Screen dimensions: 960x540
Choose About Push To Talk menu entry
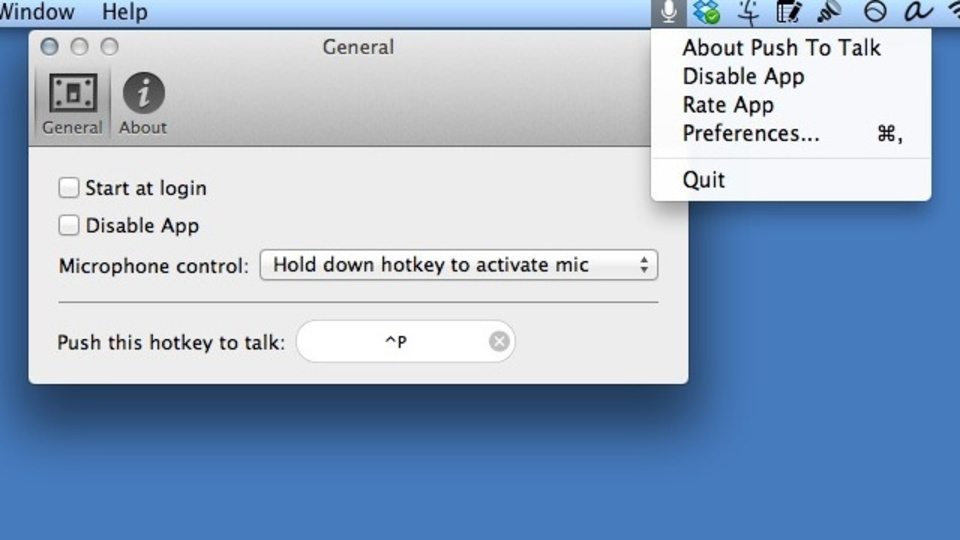(781, 48)
